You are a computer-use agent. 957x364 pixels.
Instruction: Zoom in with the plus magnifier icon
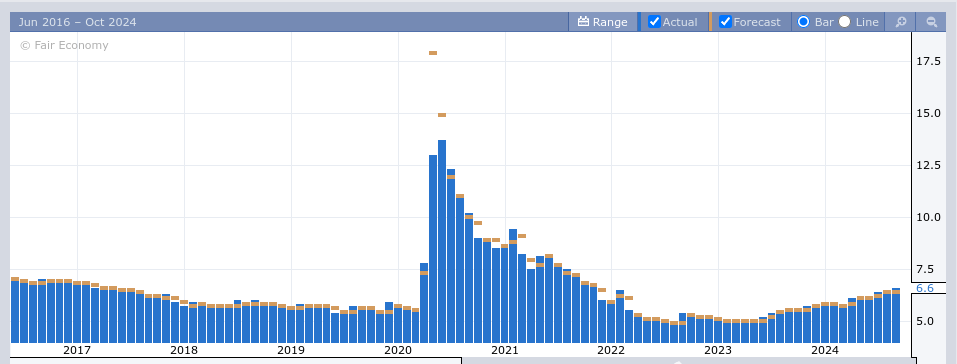(x=900, y=22)
